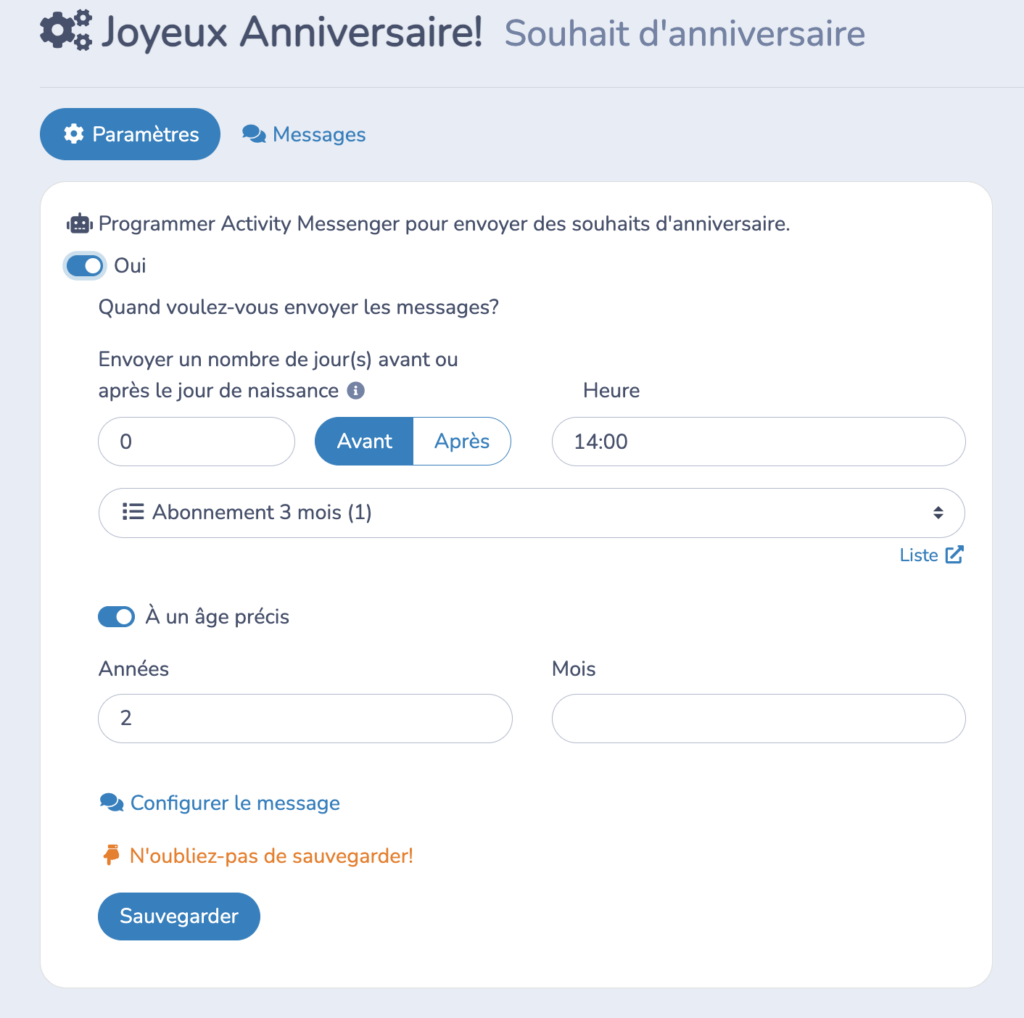Screen dimensions: 1024x1018
Task: Toggle off the Oui switch
Action: coord(84,265)
